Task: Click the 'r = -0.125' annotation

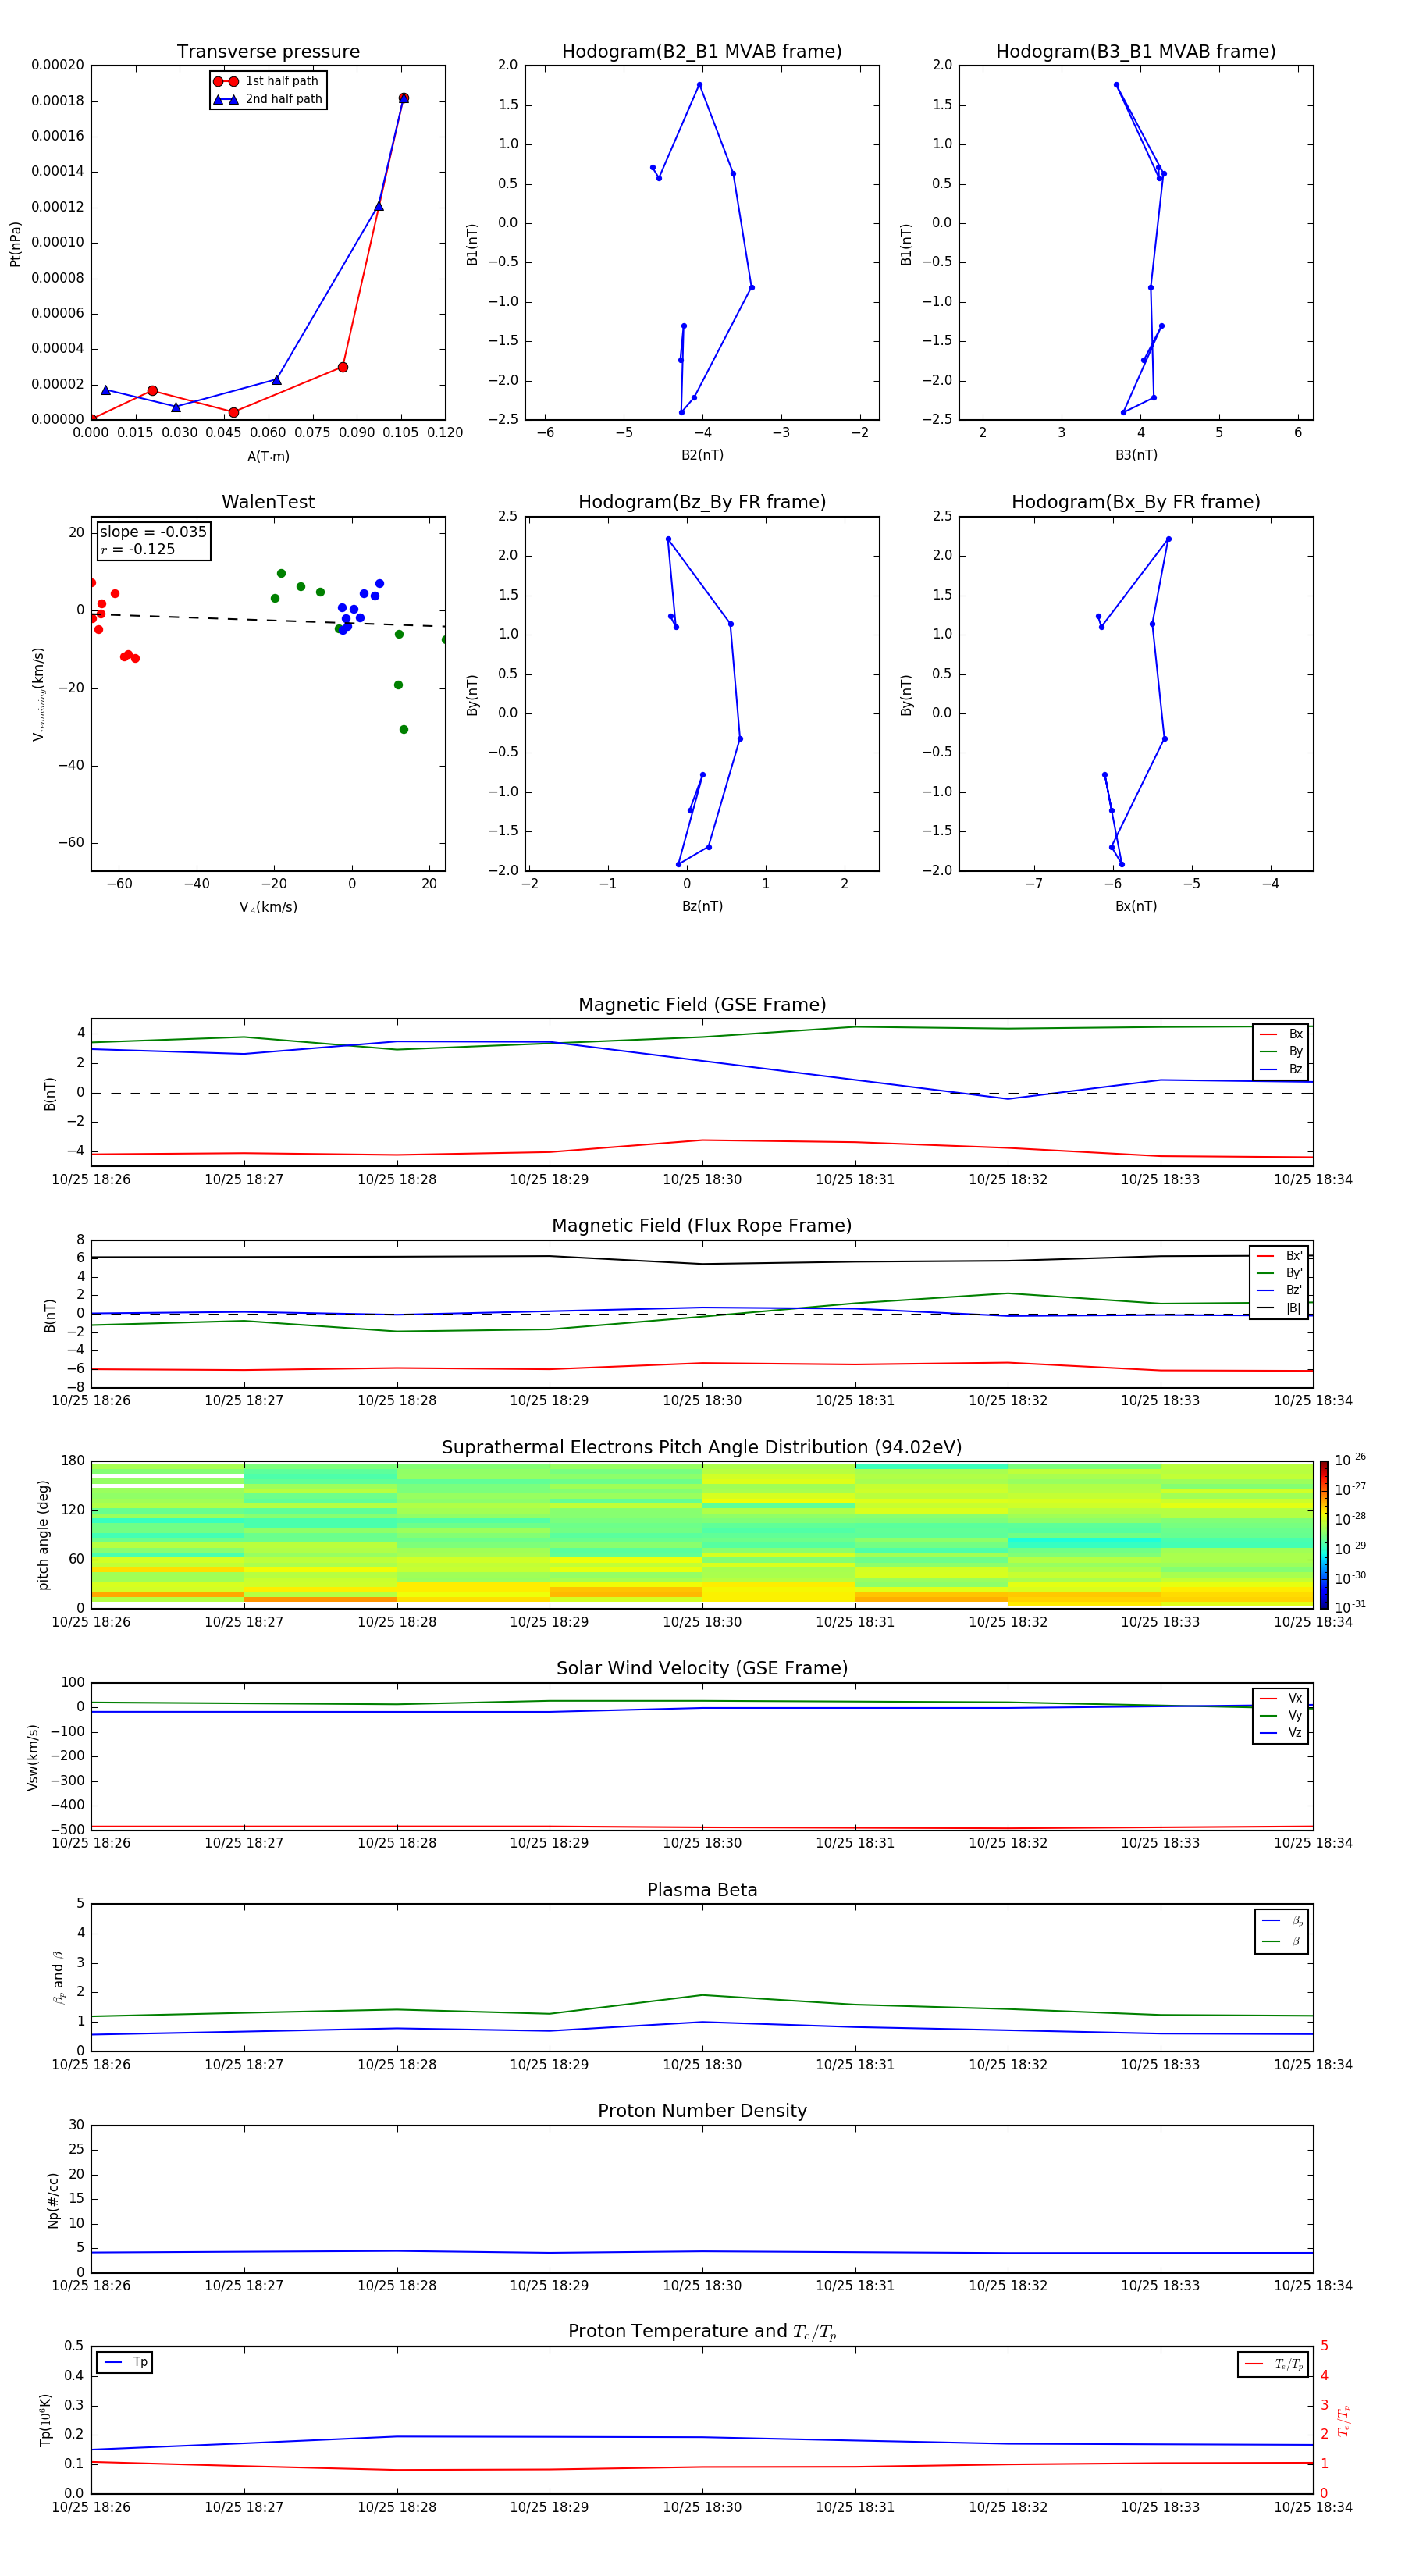Action: (138, 549)
